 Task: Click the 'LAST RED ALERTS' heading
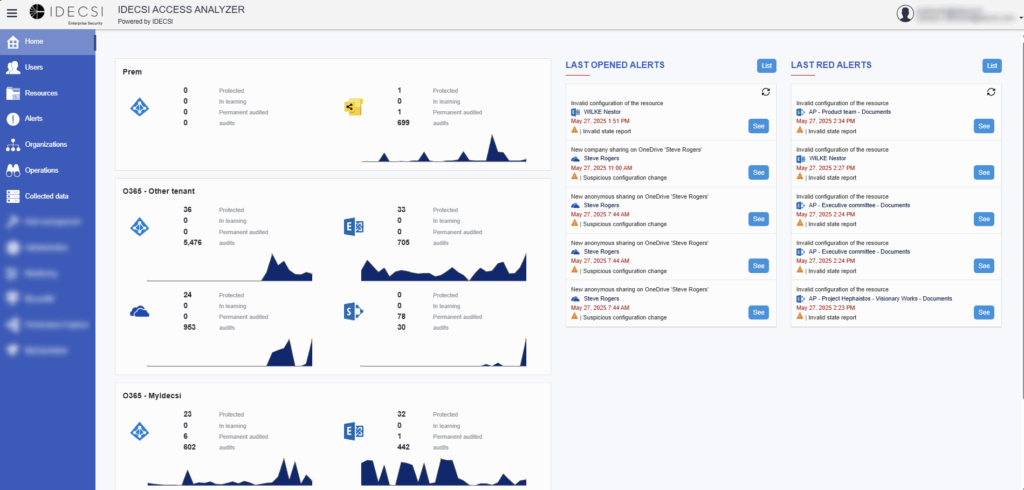tap(831, 65)
